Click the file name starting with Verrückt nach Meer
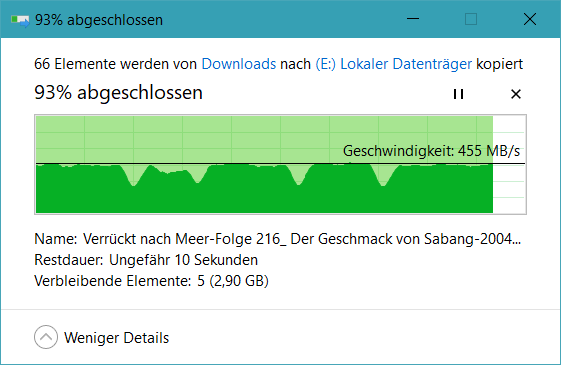Image resolution: width=561 pixels, height=365 pixels. 302,239
